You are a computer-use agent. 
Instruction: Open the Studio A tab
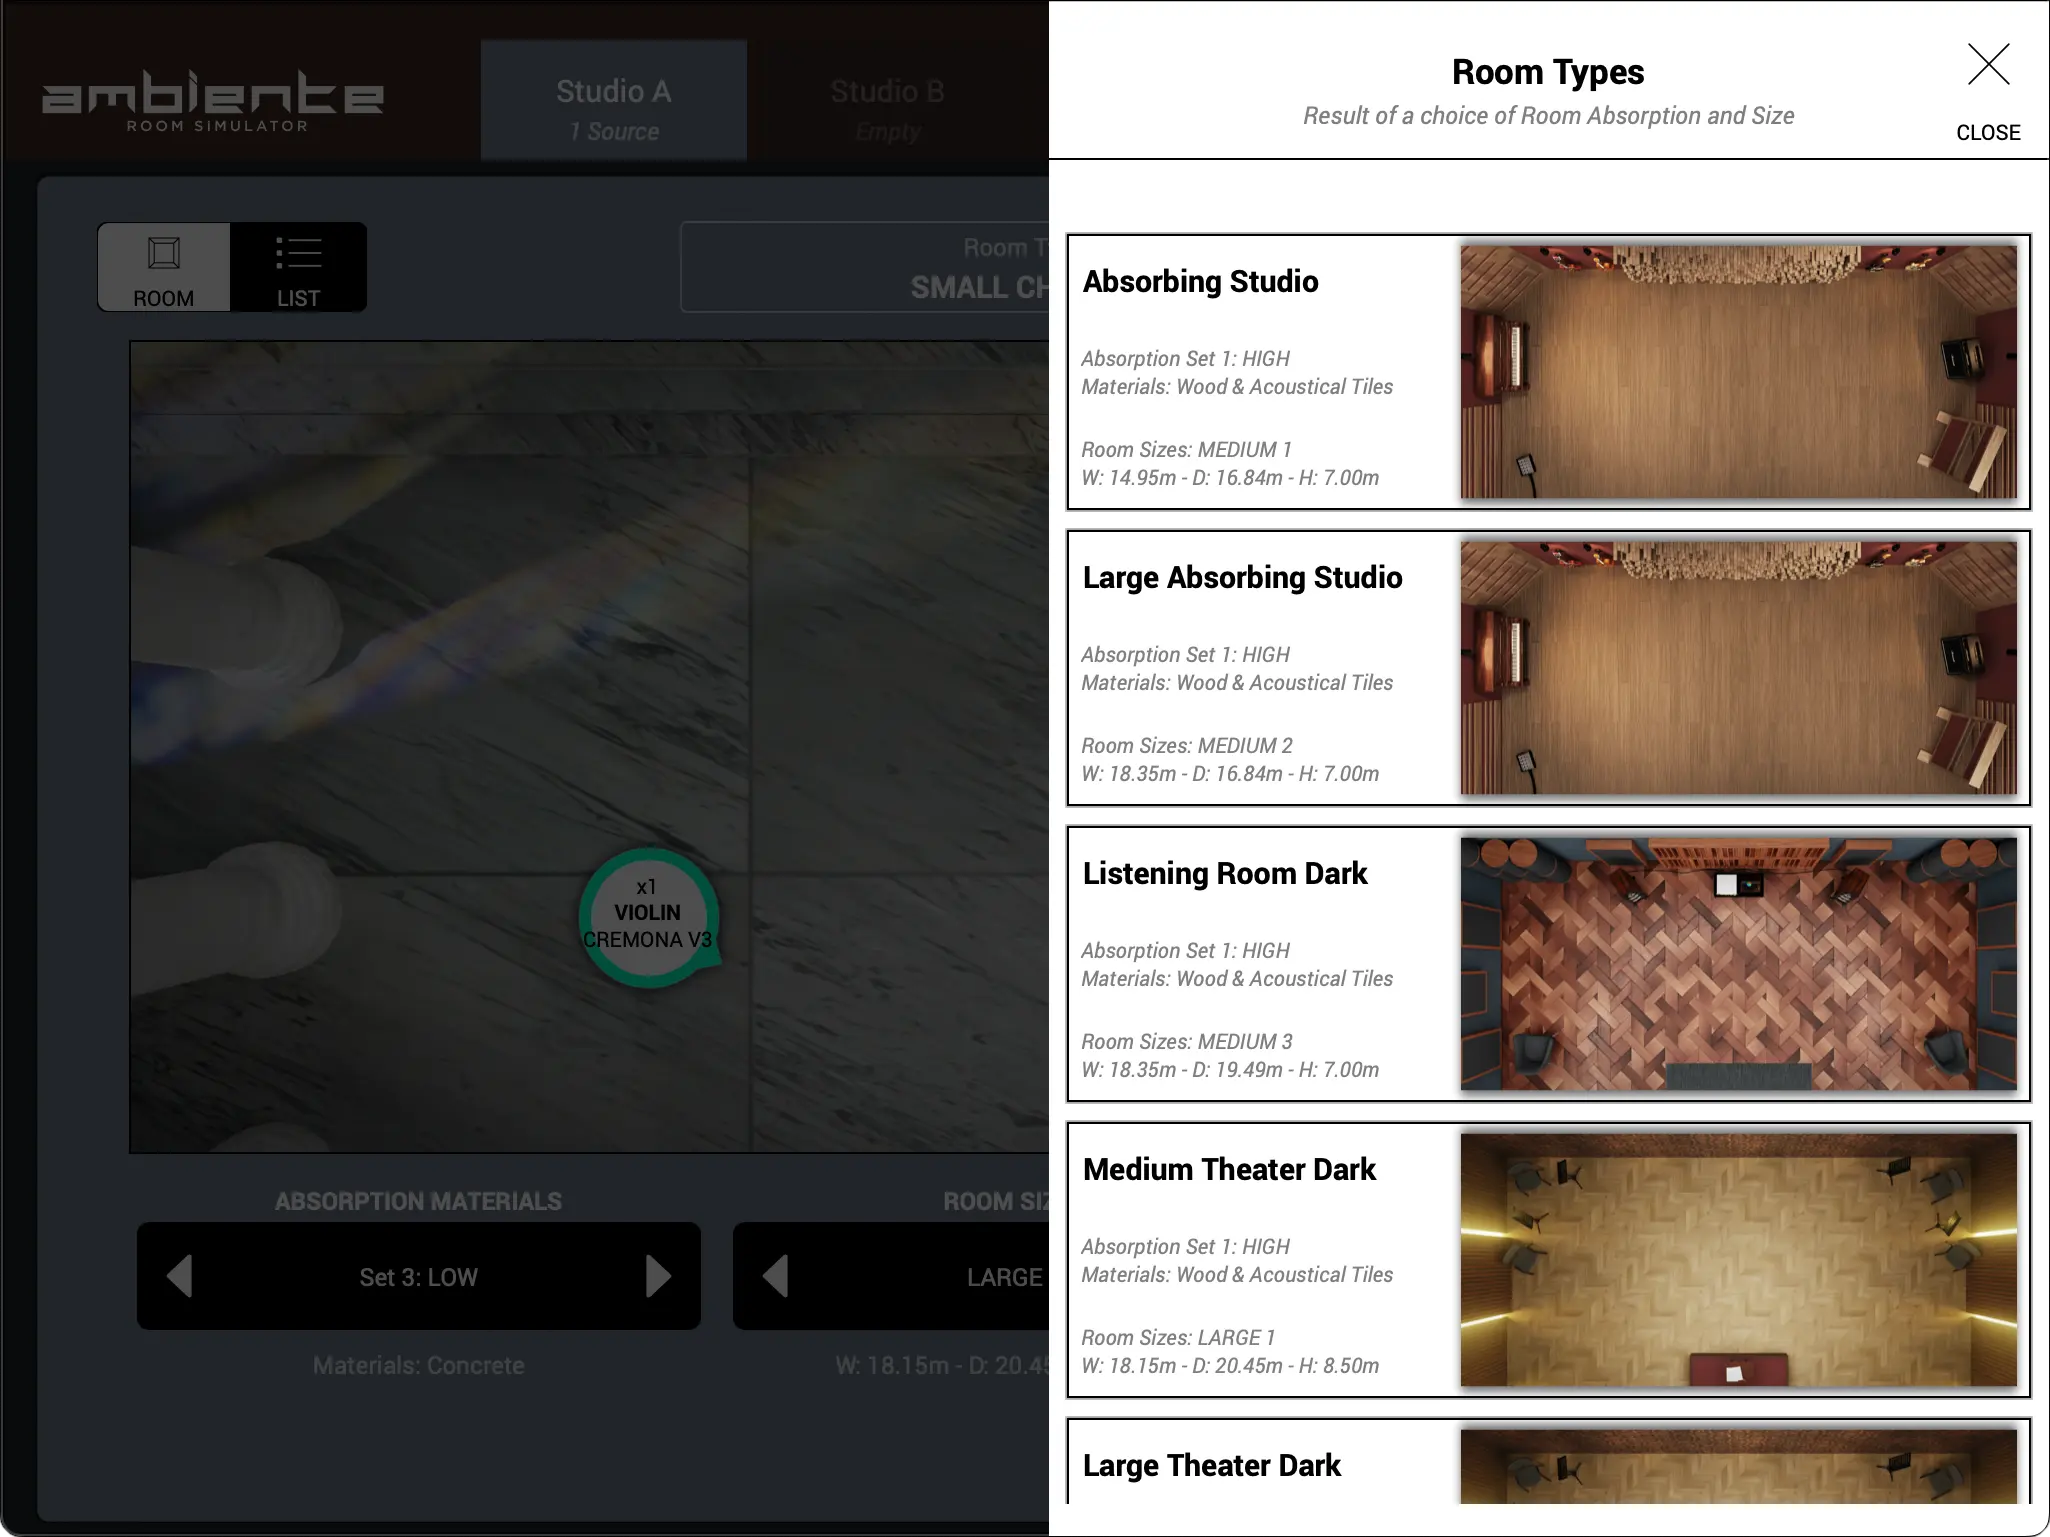[613, 100]
